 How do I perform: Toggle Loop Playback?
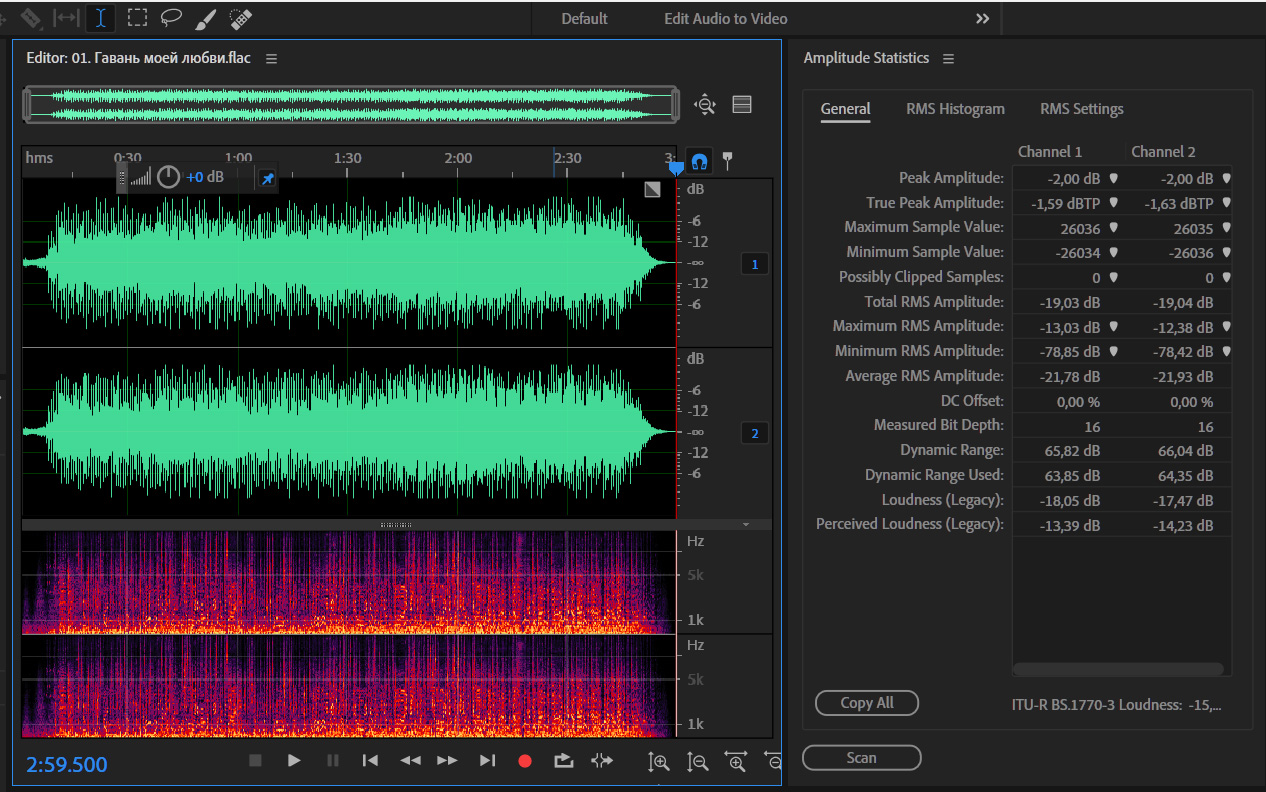click(x=563, y=761)
